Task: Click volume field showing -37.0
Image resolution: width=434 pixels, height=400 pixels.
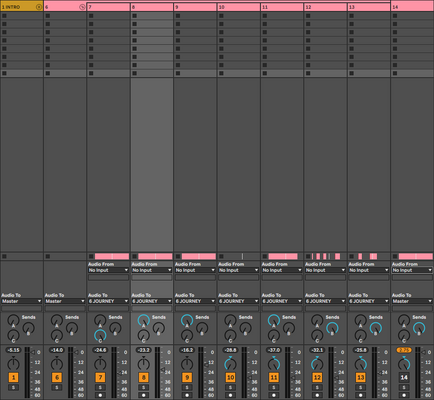Action: point(274,350)
